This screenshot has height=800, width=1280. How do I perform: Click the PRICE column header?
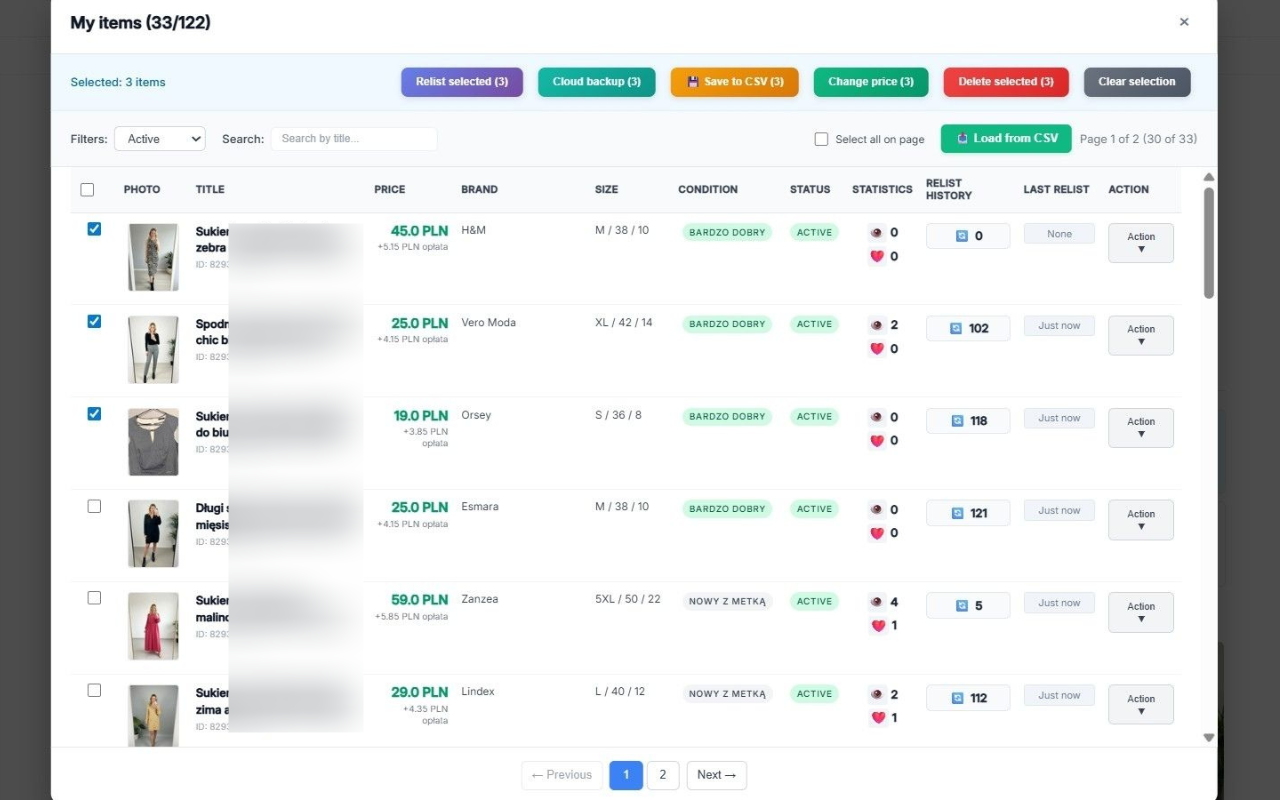pyautogui.click(x=390, y=190)
